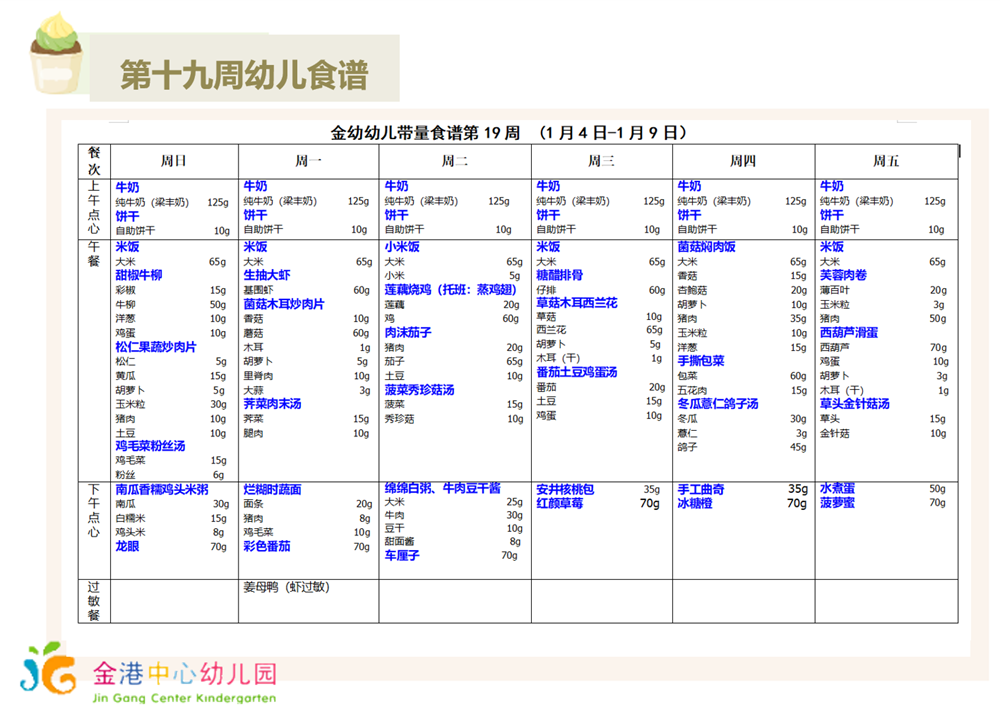
Task: Click the 周三 column header
Action: tap(600, 161)
